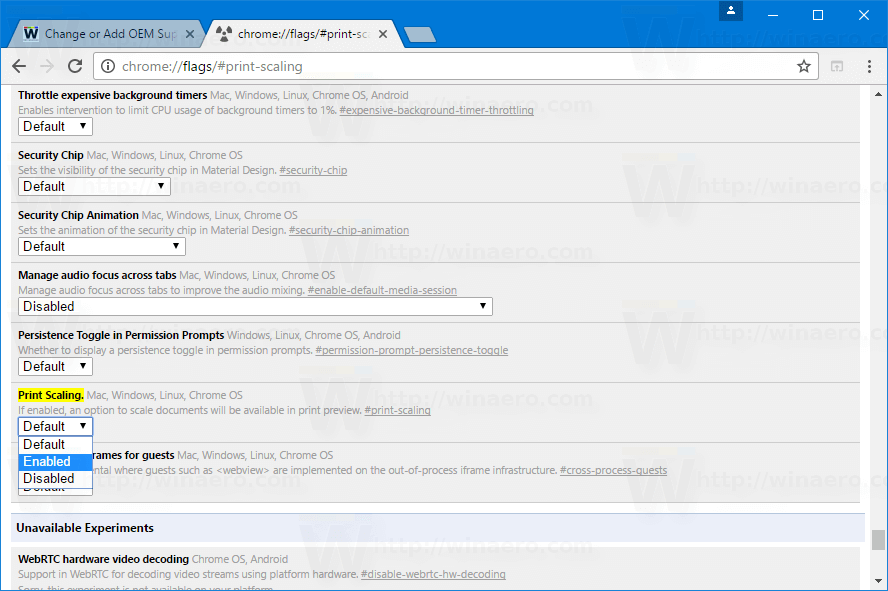Click Persistence Toggle in Permission Prompts title
Screen dimensions: 888x591
click(121, 335)
